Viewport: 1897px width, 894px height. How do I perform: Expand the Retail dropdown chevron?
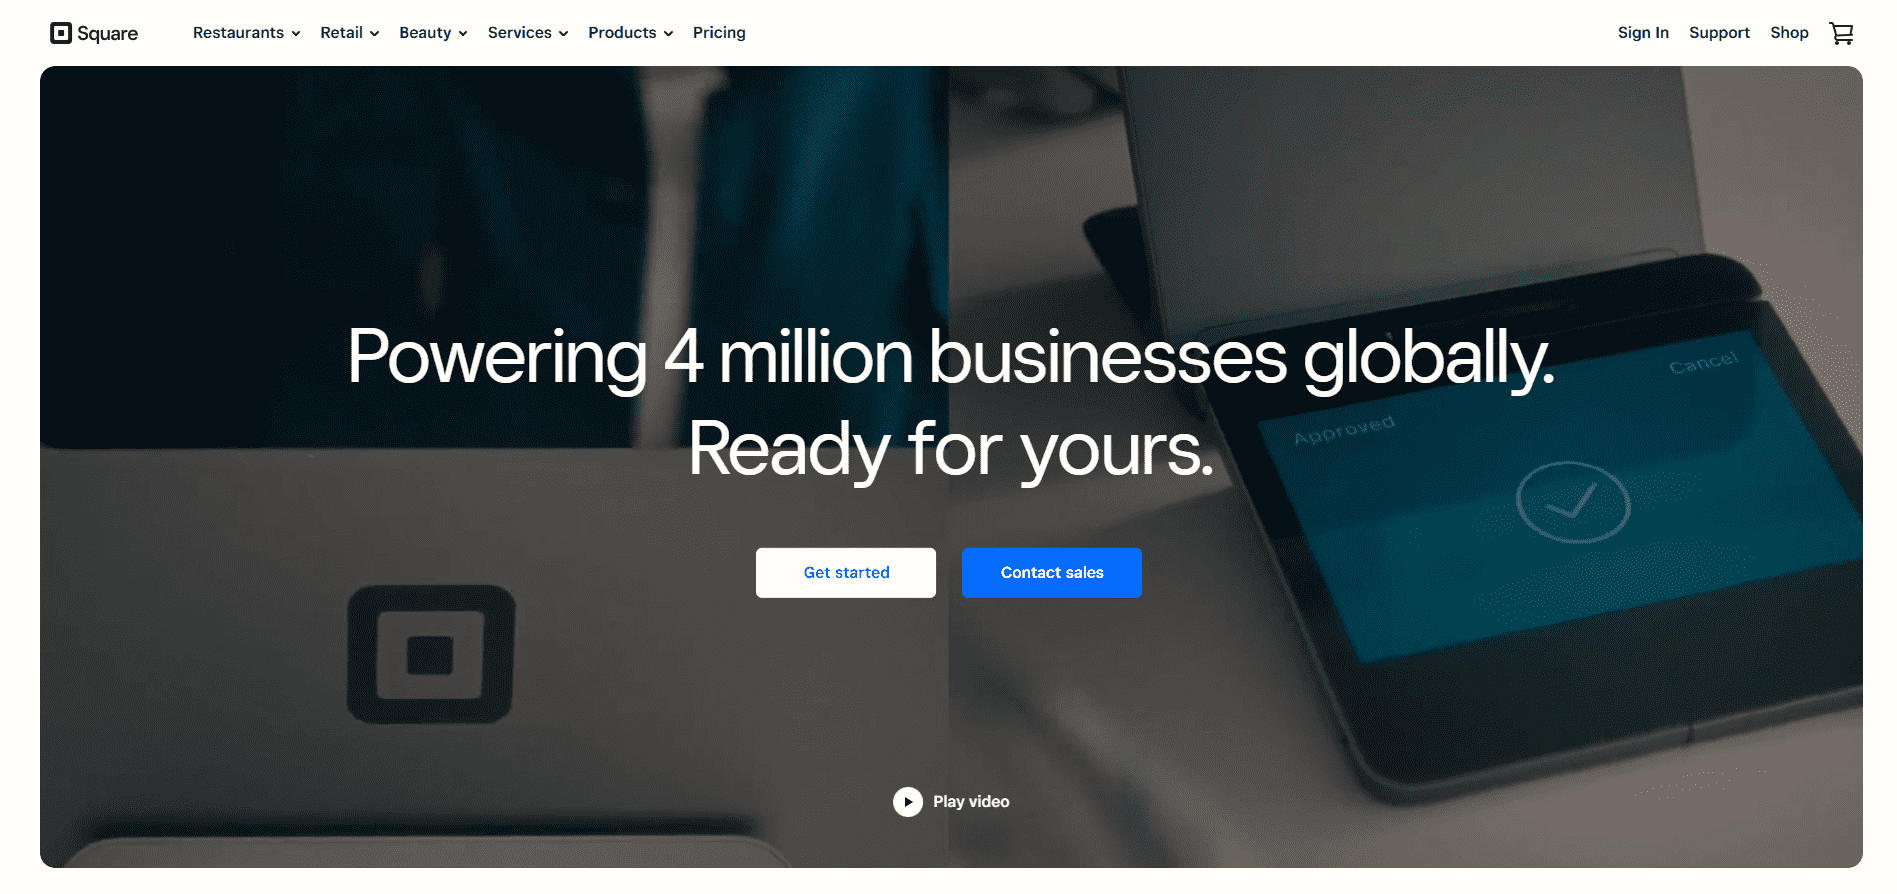pos(375,34)
